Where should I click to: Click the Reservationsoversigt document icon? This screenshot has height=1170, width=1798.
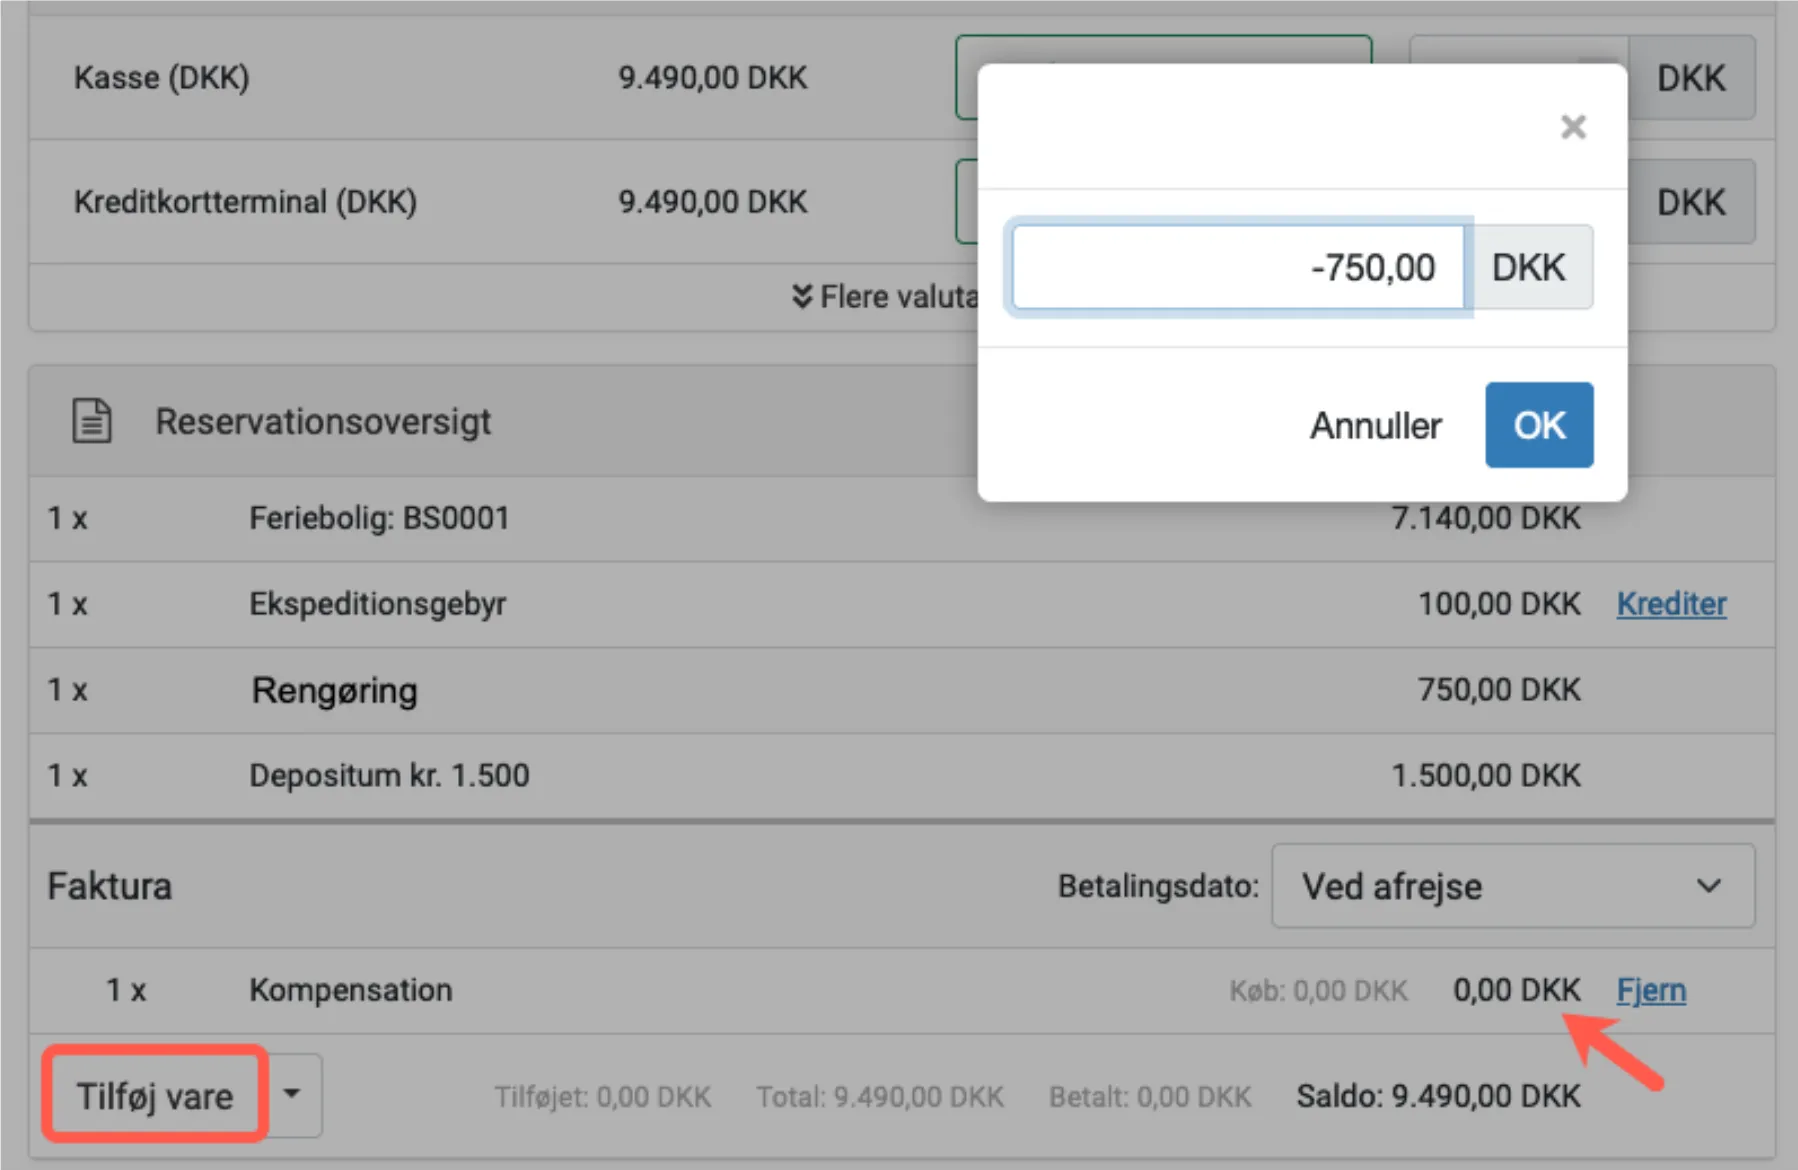tap(92, 421)
